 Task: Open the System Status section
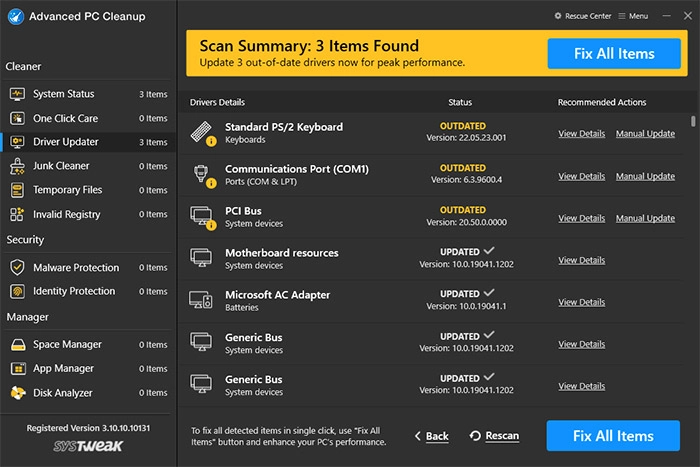click(x=88, y=94)
